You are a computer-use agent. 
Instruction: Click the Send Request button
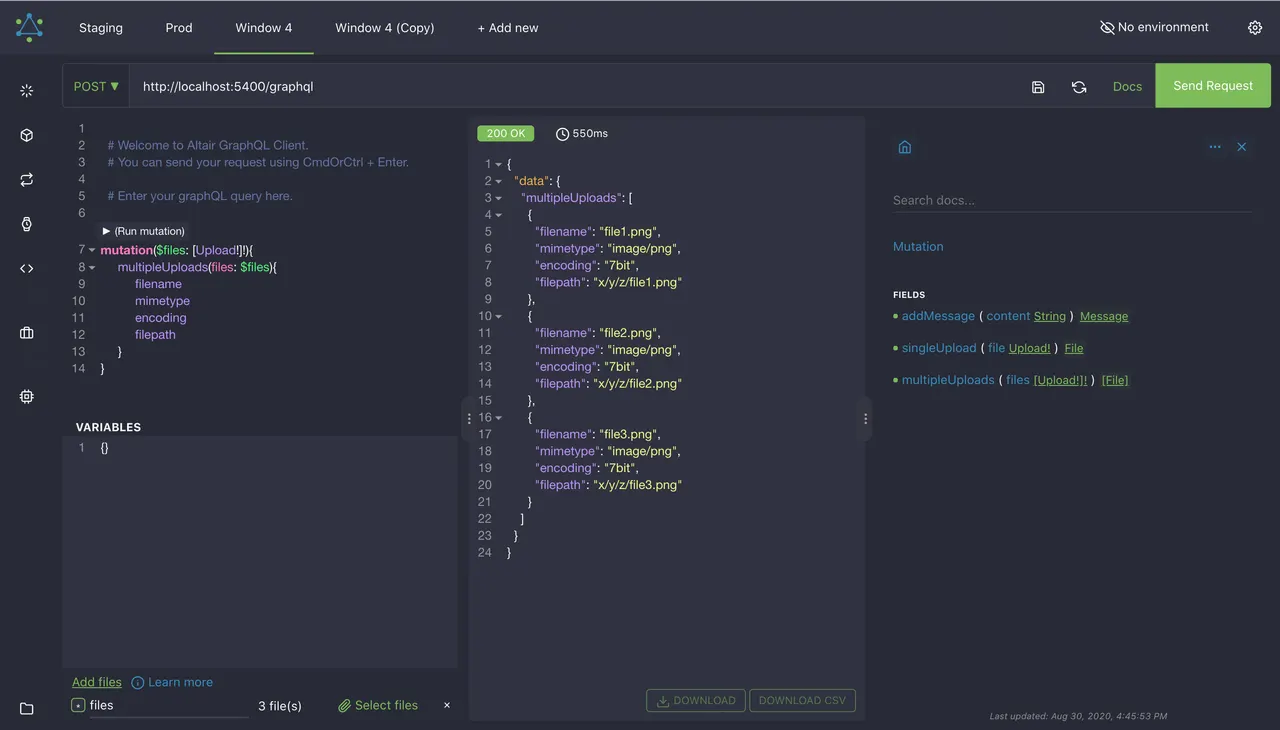point(1213,85)
